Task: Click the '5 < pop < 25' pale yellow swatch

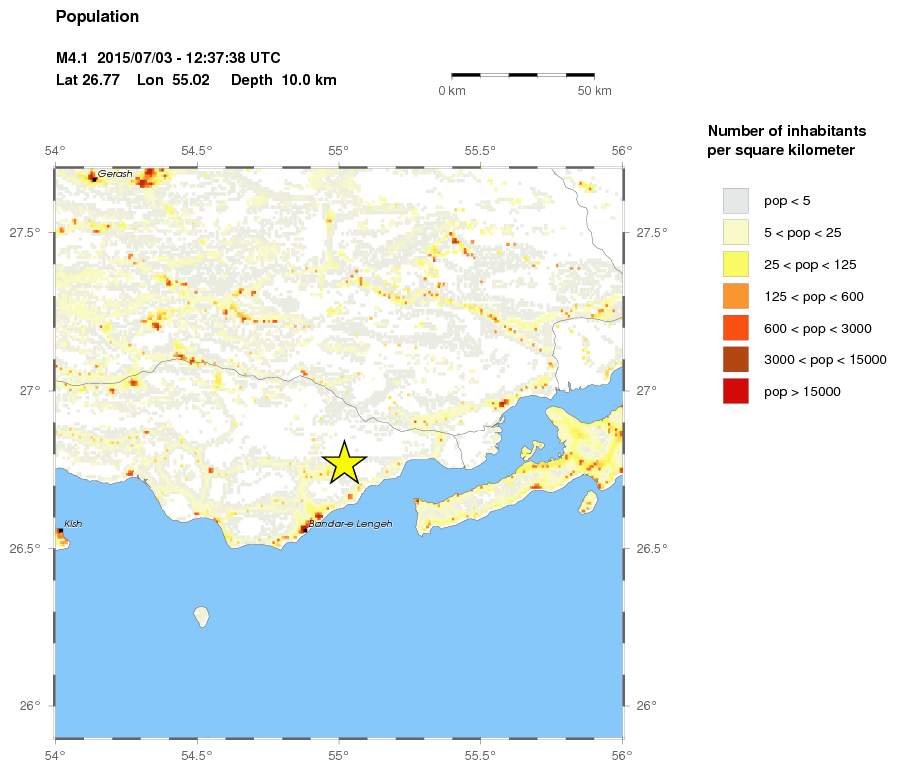Action: click(x=735, y=232)
